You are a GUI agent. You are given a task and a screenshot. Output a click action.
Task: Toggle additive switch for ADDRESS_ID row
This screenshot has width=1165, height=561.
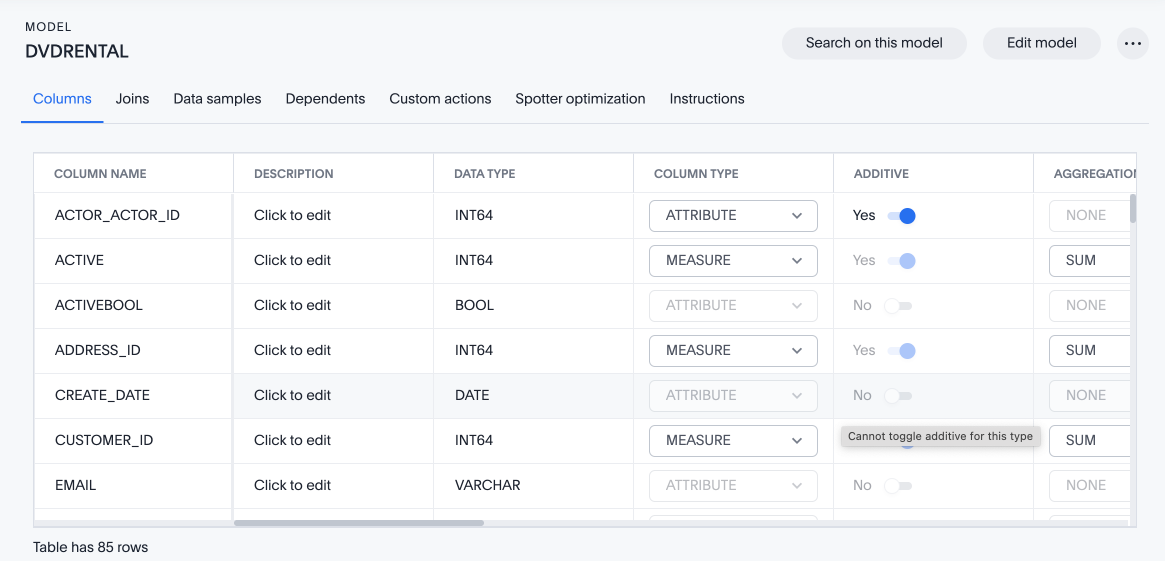901,351
